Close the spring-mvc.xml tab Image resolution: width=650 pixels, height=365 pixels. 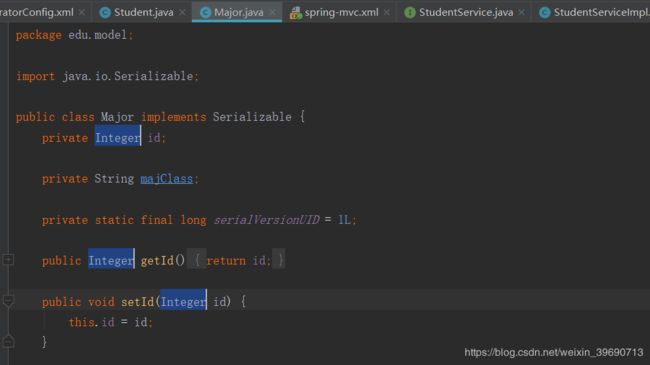click(x=387, y=12)
